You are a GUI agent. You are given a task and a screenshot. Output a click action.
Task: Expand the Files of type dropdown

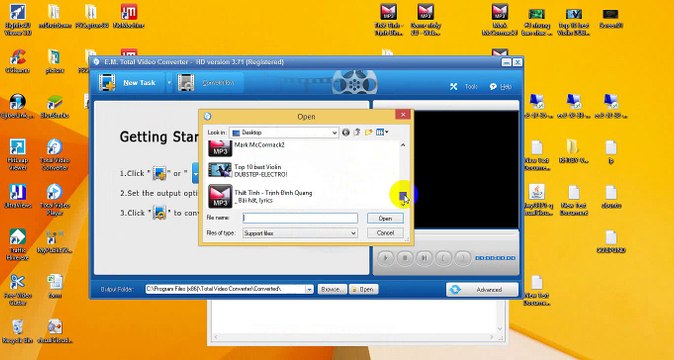click(353, 233)
